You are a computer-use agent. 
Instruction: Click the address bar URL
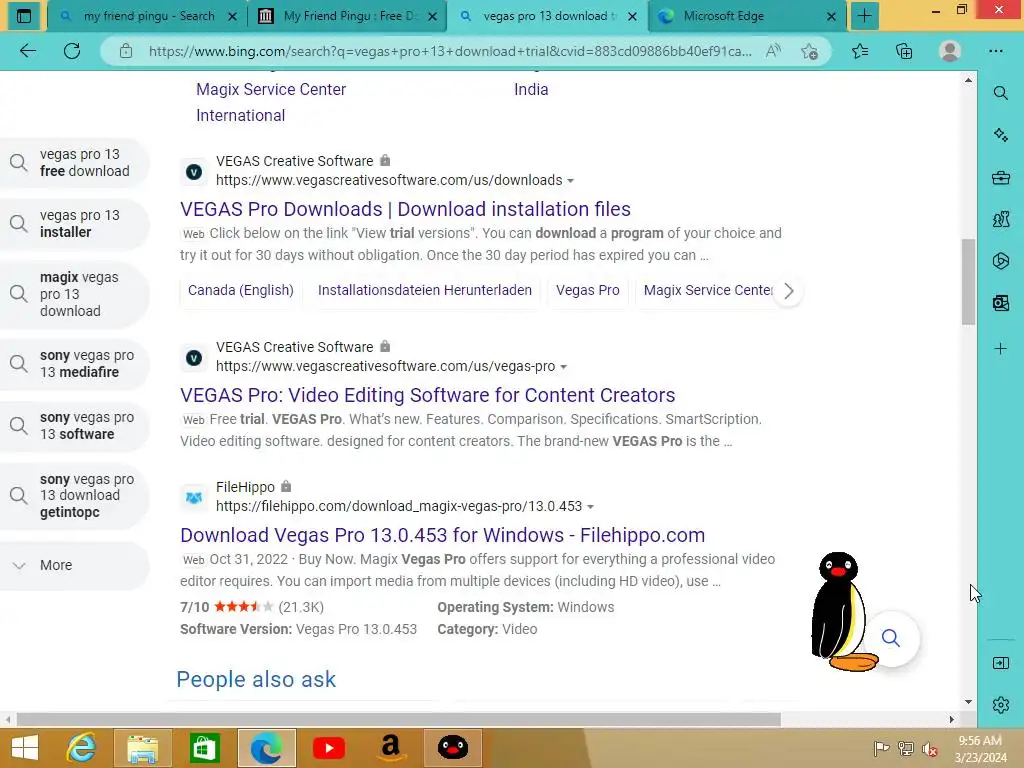point(450,51)
